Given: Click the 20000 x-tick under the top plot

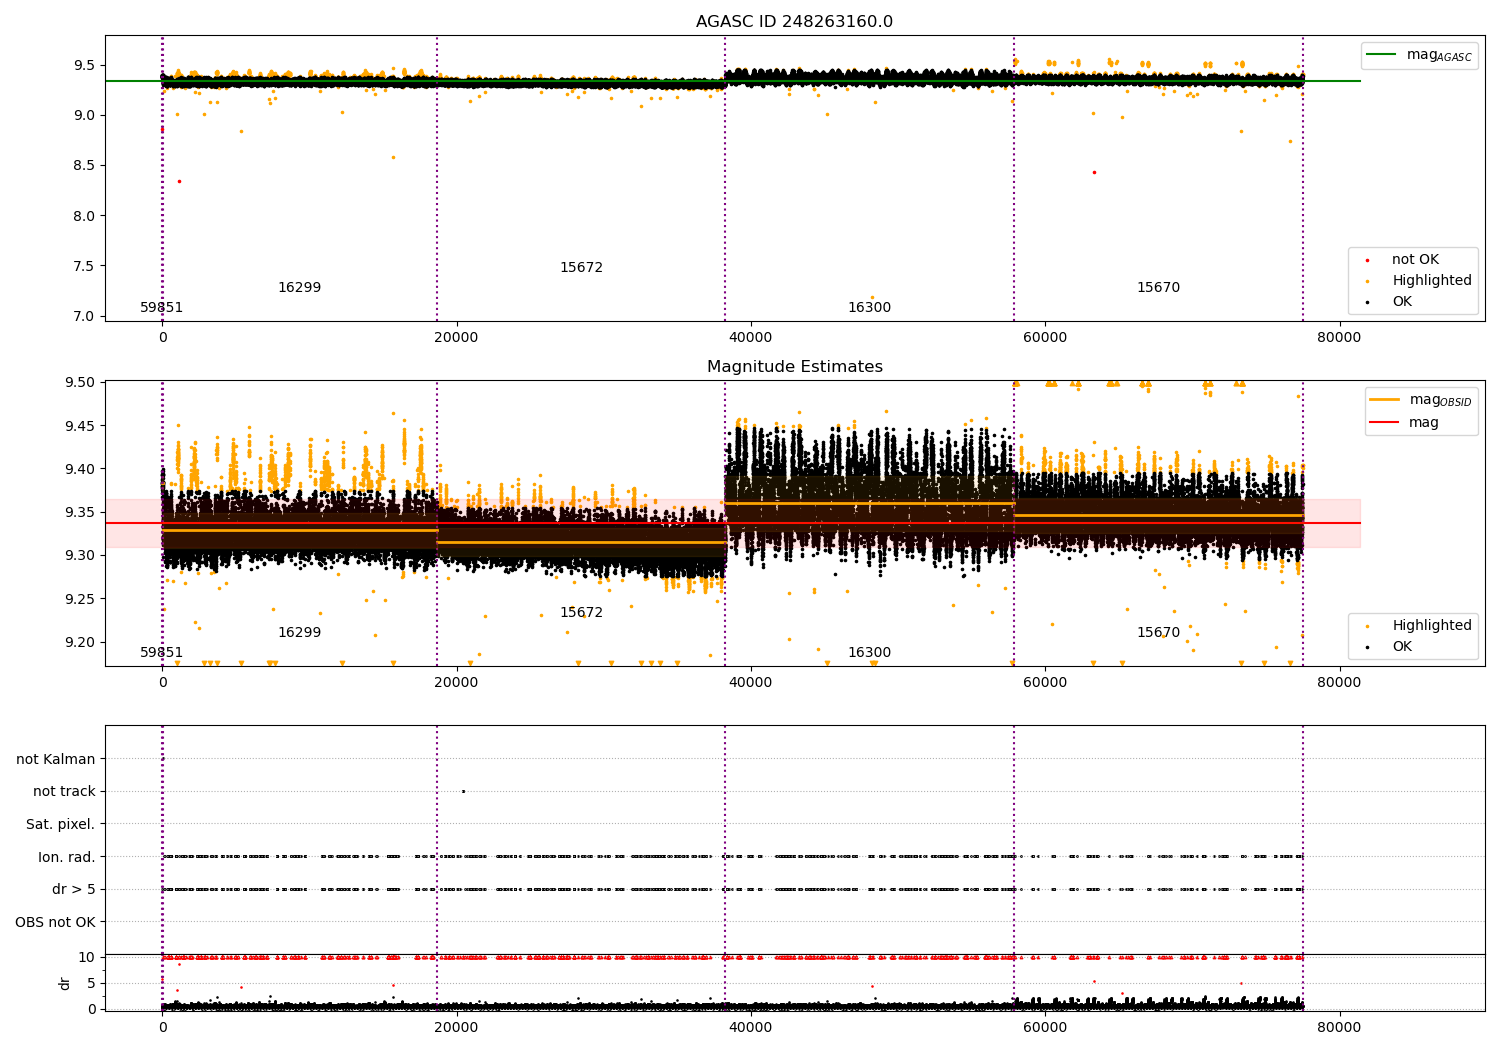Looking at the screenshot, I should tap(456, 338).
